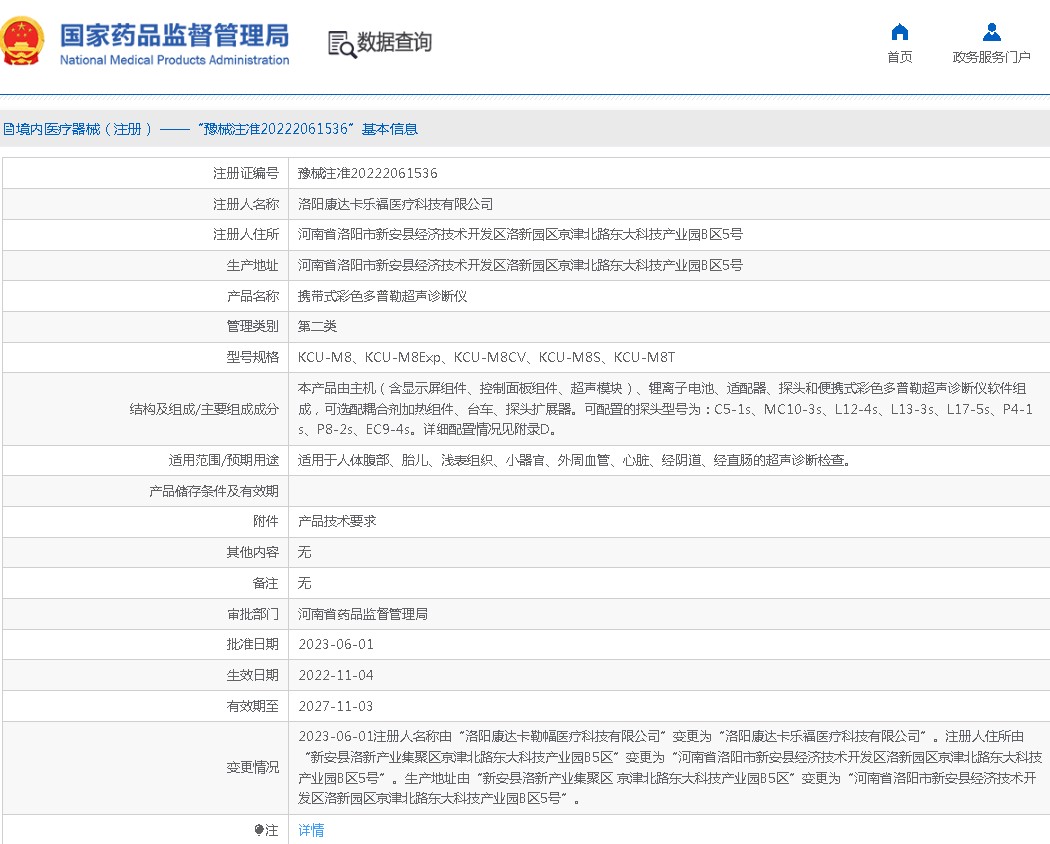Click the NMPA national emblem logo

tap(24, 42)
